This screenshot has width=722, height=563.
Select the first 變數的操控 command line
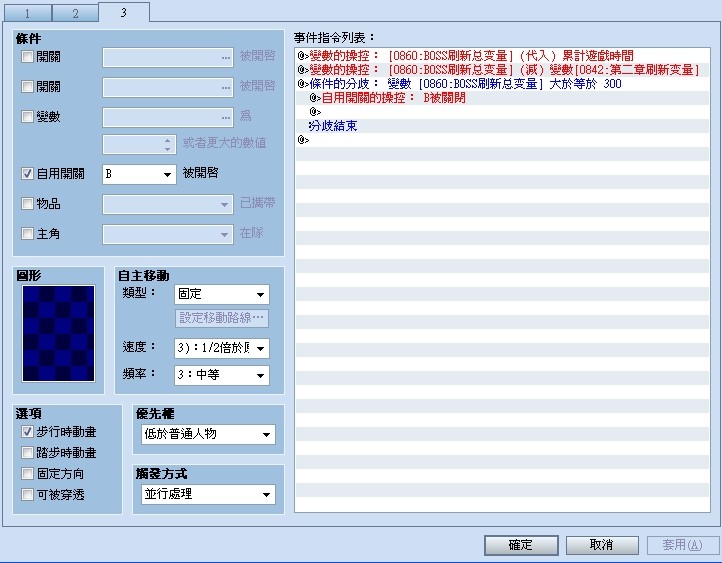pos(502,56)
